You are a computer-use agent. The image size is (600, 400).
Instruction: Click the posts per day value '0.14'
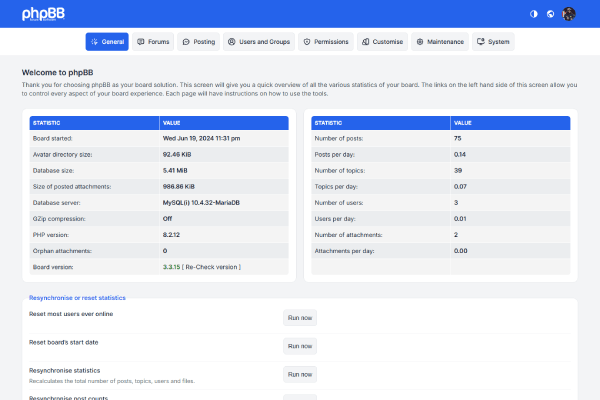[x=460, y=154]
